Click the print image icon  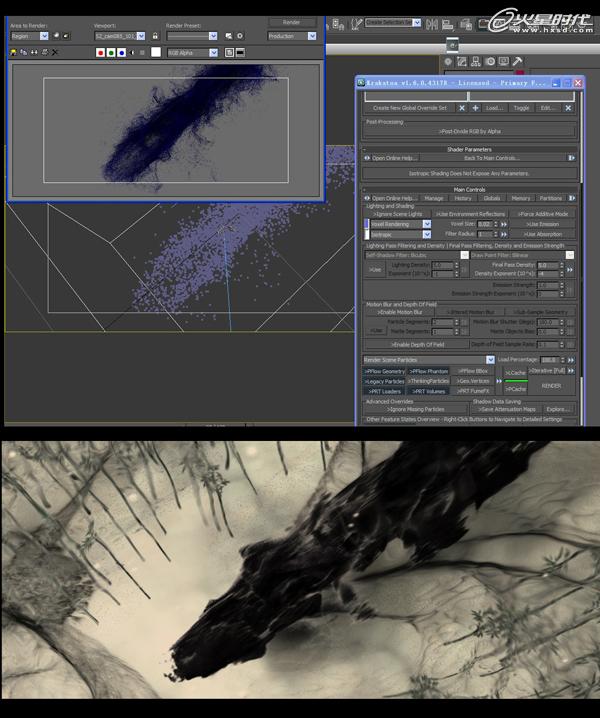click(43, 51)
